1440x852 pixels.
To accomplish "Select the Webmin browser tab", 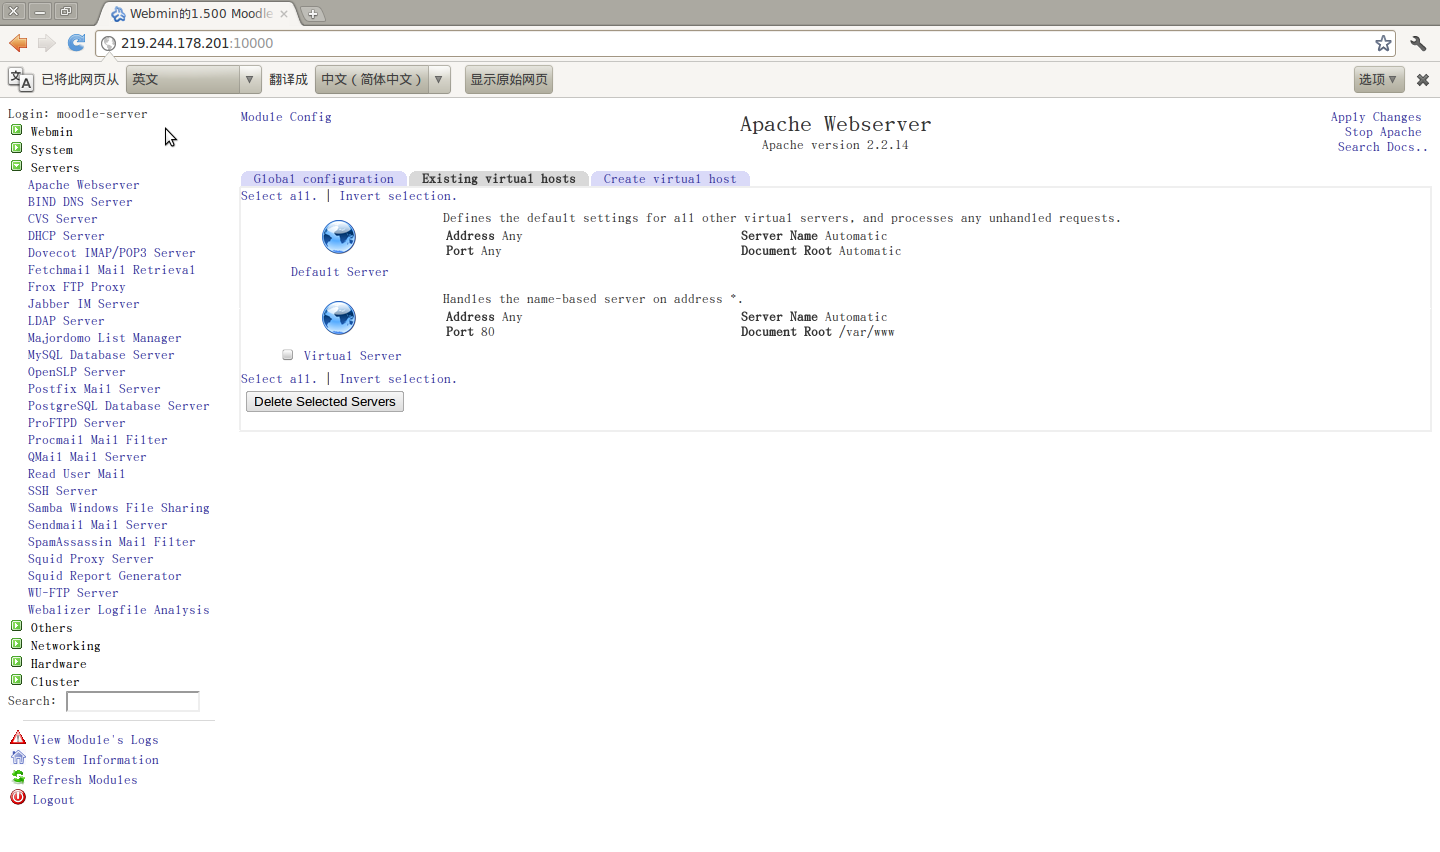I will pyautogui.click(x=198, y=14).
